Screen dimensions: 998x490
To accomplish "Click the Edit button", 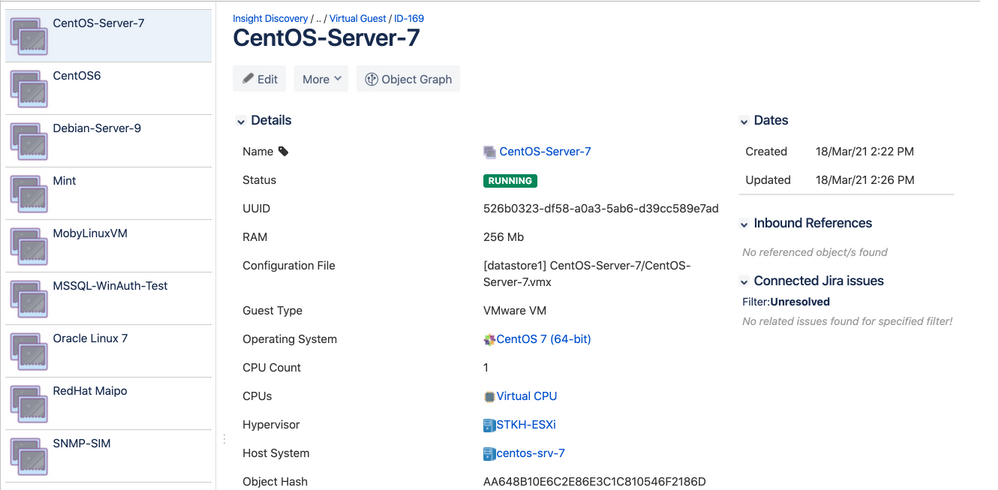I will (260, 79).
